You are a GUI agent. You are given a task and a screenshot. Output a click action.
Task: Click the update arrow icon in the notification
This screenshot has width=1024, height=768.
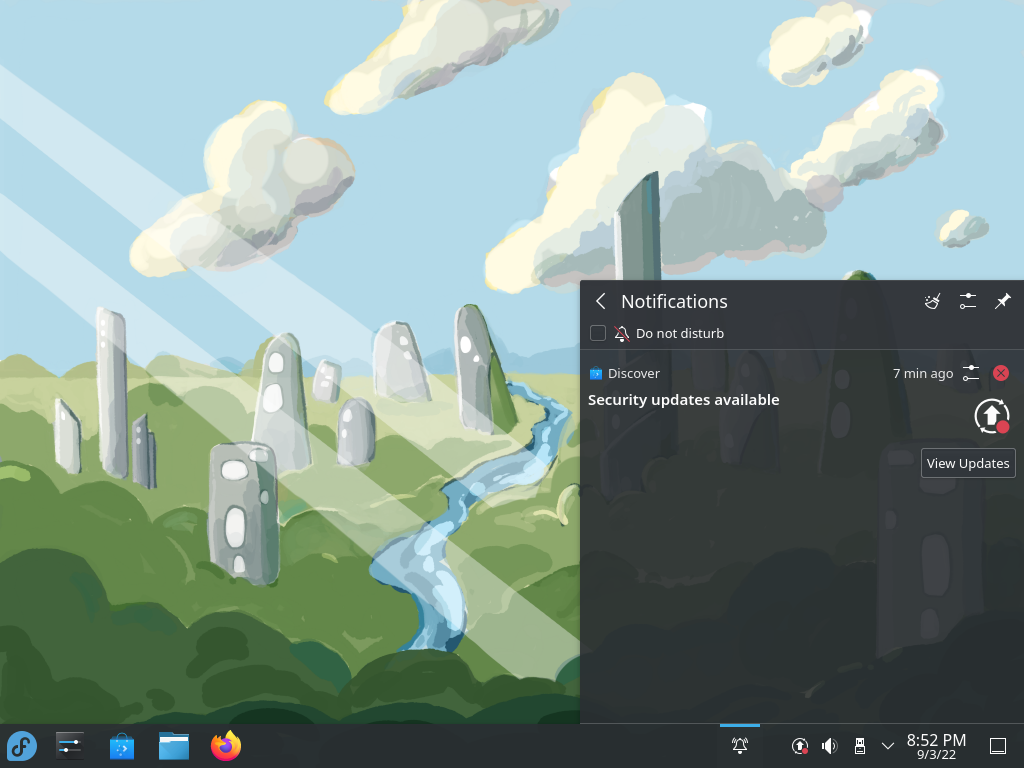[992, 416]
